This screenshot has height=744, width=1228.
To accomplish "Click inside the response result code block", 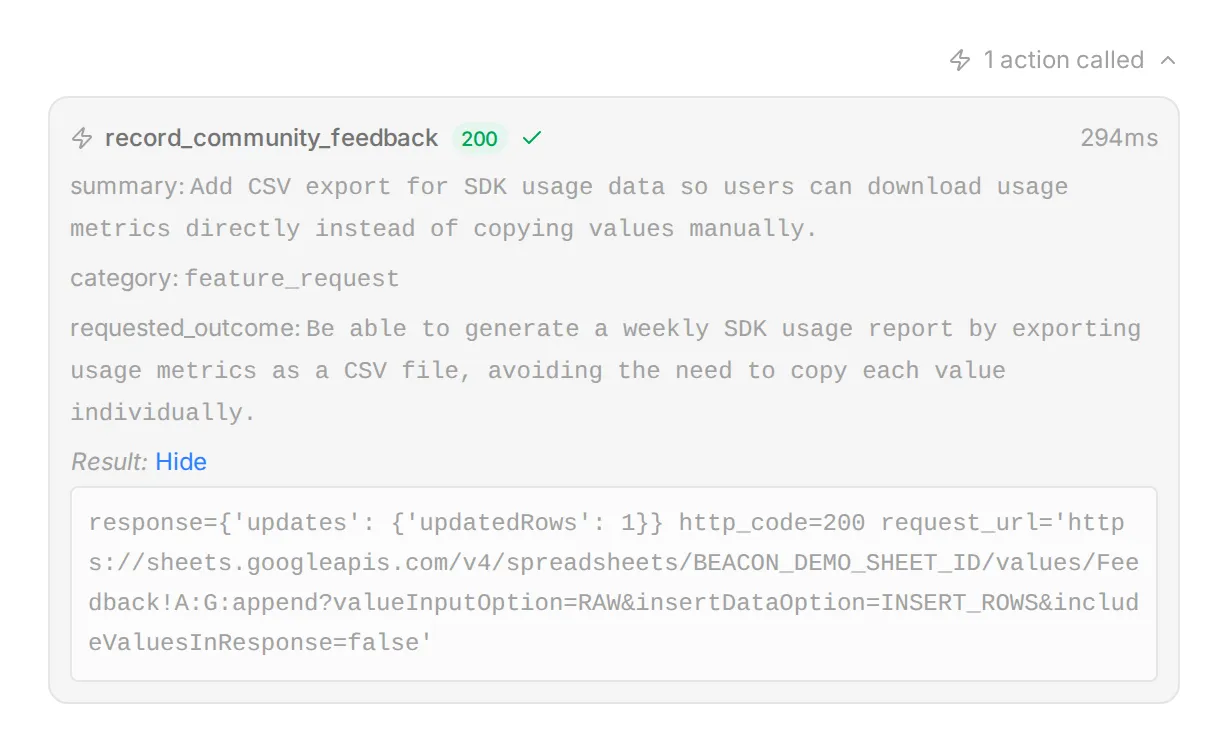I will tap(614, 584).
